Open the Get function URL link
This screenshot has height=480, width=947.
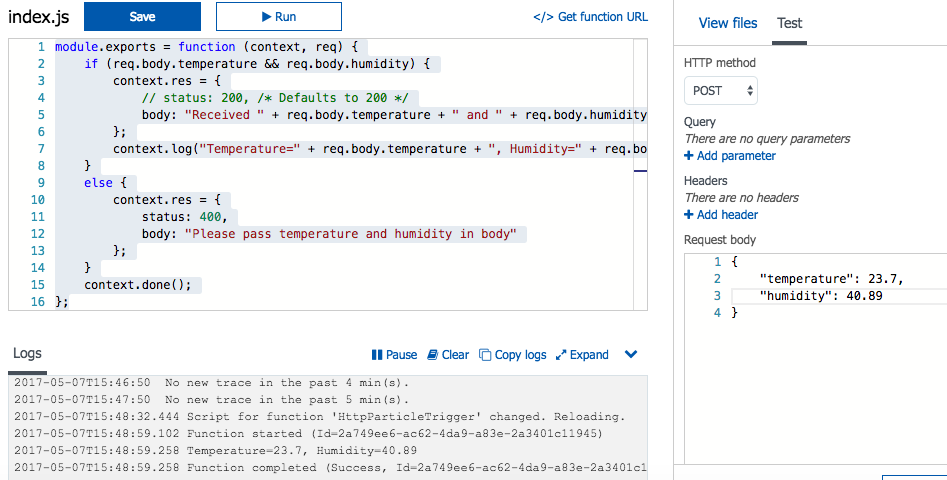[590, 17]
